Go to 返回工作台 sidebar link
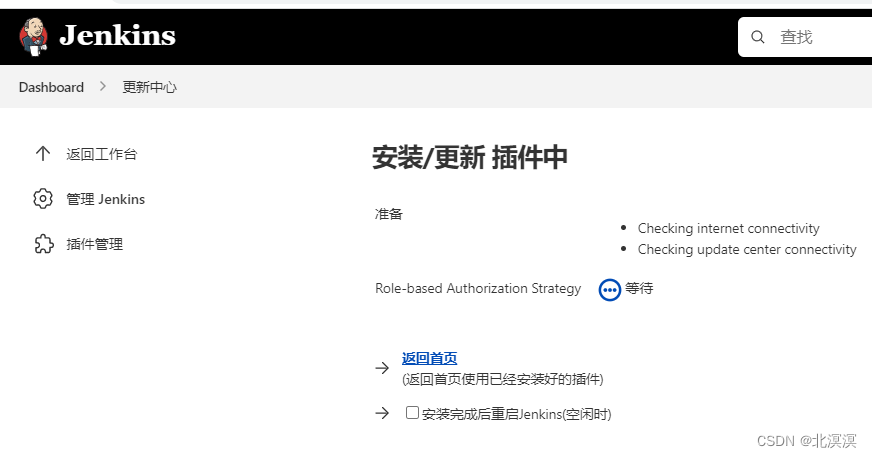The image size is (872, 458). pos(101,154)
